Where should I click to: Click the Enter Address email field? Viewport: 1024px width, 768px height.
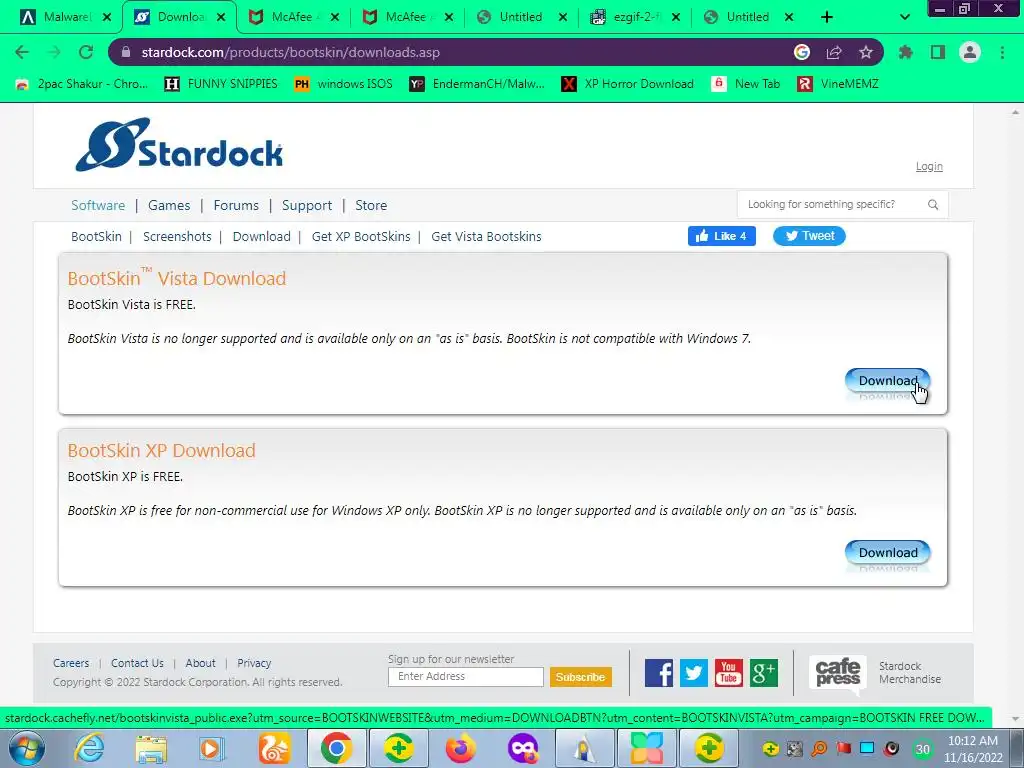[466, 677]
